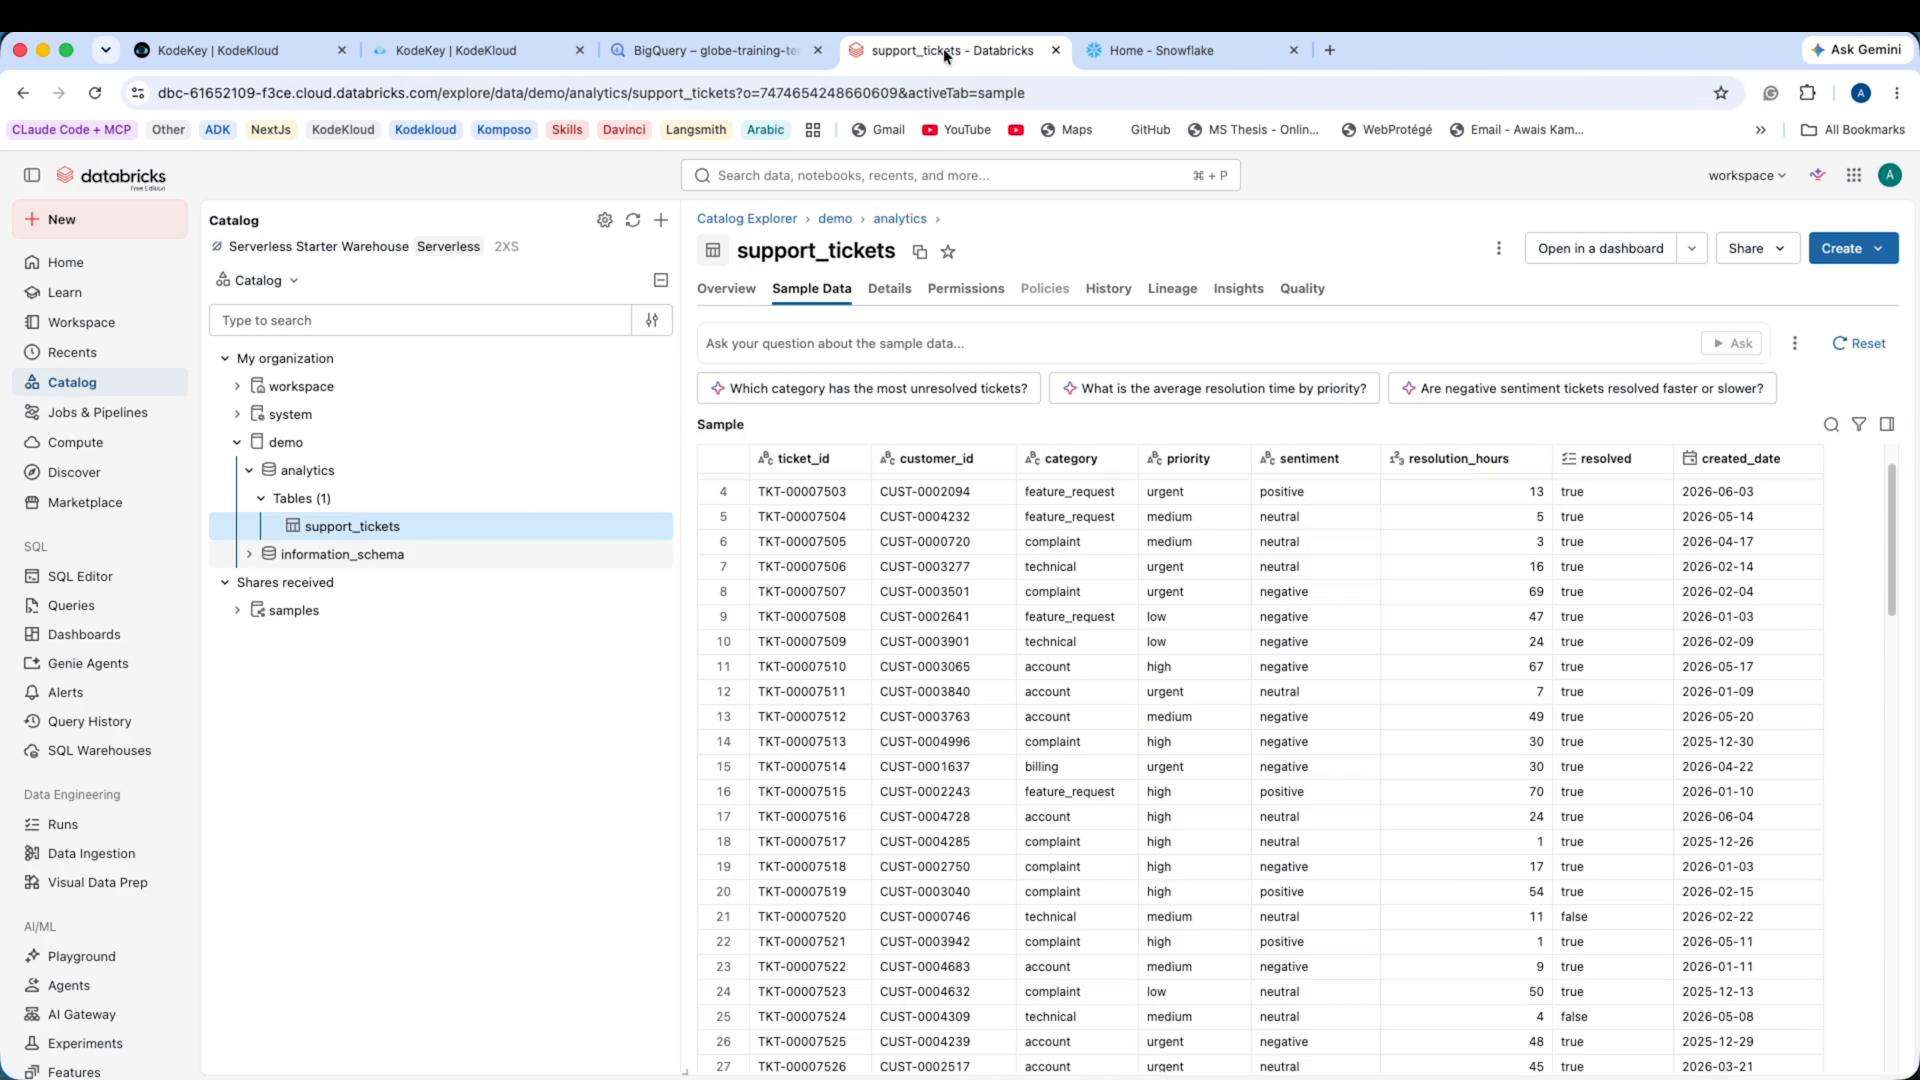This screenshot has width=1920, height=1080.
Task: Open the catalog settings gear icon
Action: (x=605, y=220)
